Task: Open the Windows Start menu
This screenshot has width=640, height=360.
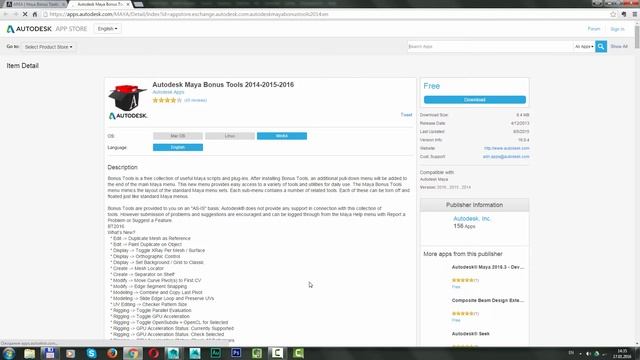Action: (x=9, y=353)
